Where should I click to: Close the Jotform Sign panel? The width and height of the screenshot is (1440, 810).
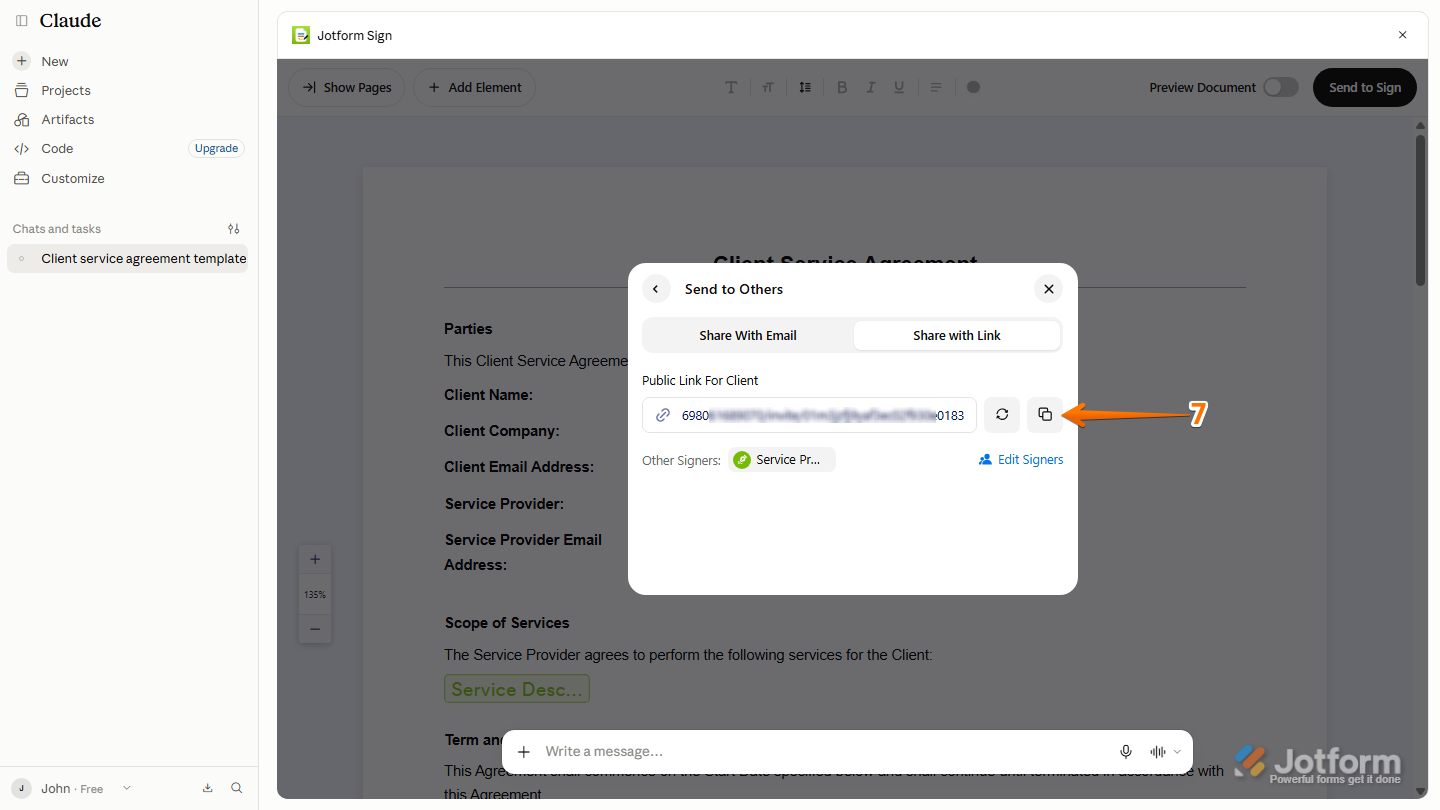1402,35
